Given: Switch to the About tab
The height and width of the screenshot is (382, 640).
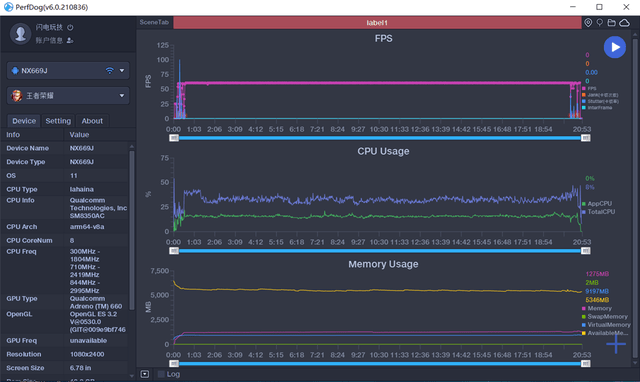Looking at the screenshot, I should point(92,121).
